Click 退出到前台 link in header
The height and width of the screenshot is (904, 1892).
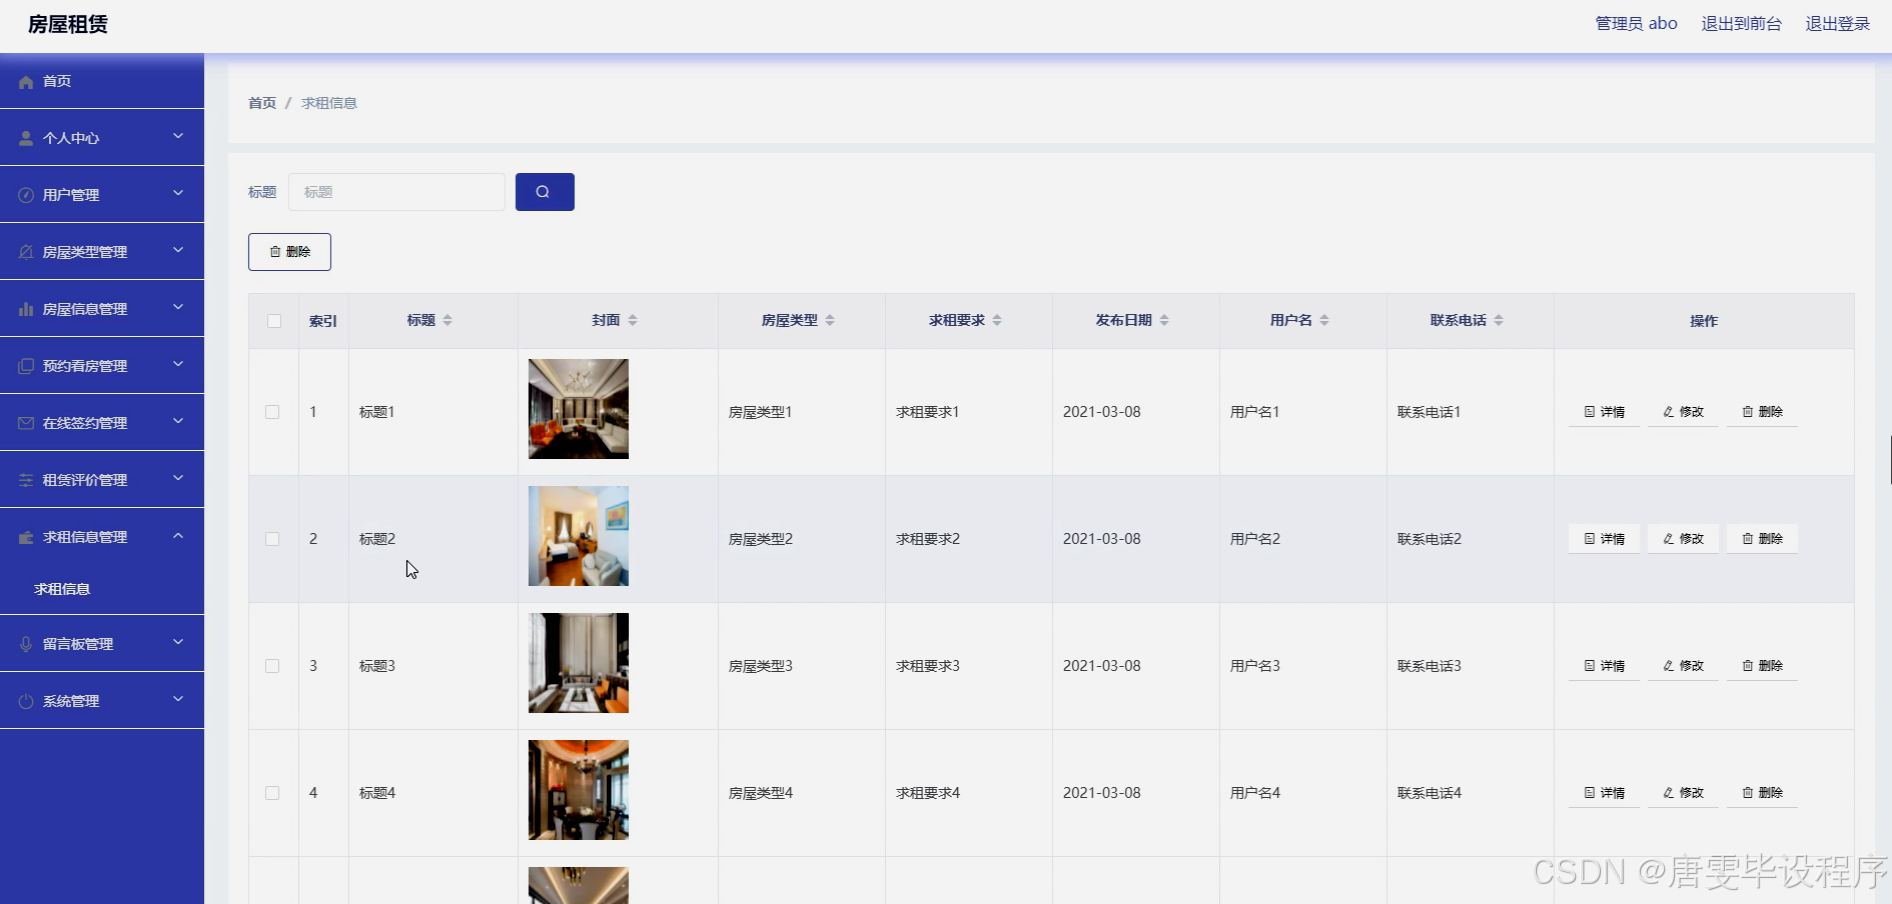[x=1741, y=24]
